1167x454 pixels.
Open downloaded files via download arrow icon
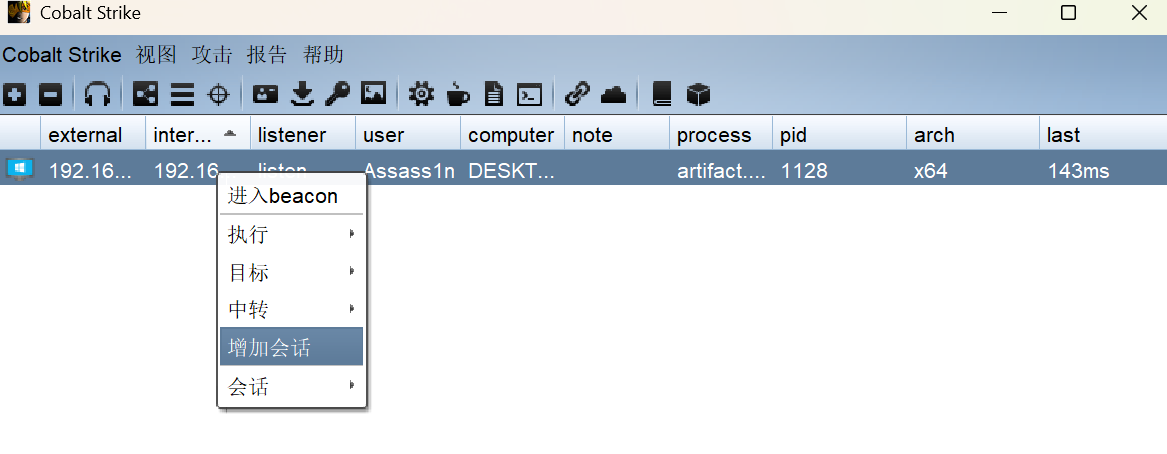click(302, 95)
